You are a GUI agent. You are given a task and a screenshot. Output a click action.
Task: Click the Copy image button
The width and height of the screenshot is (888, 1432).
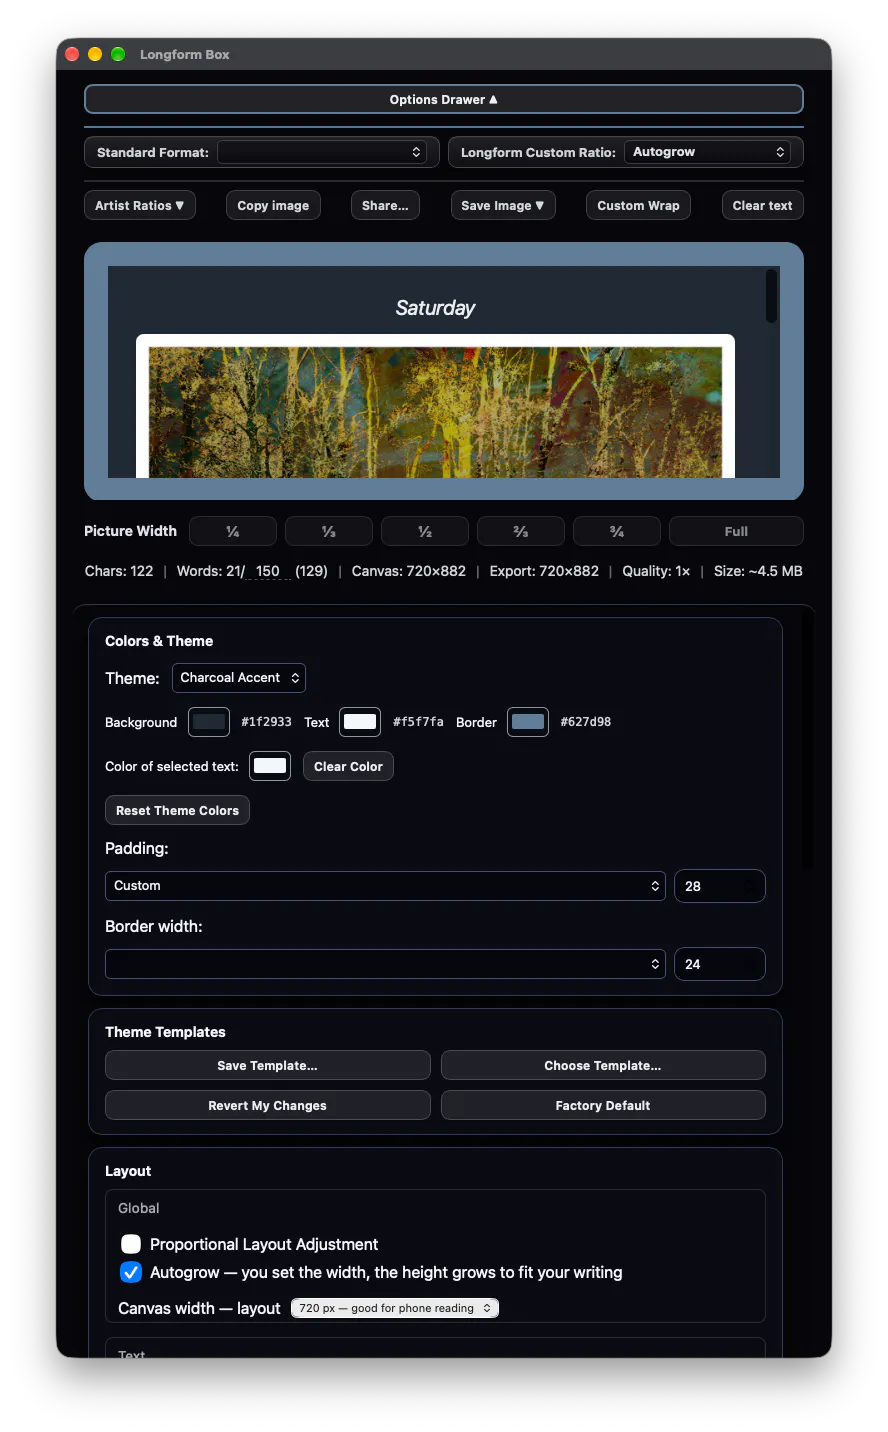point(273,205)
